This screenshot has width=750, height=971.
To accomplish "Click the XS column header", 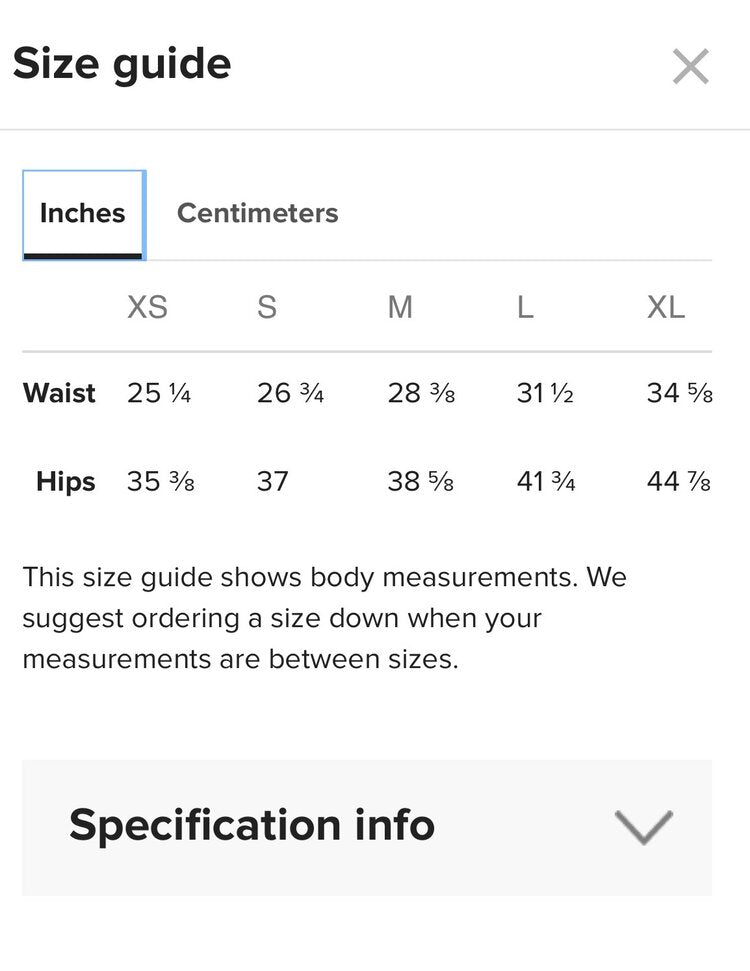I will coord(147,307).
